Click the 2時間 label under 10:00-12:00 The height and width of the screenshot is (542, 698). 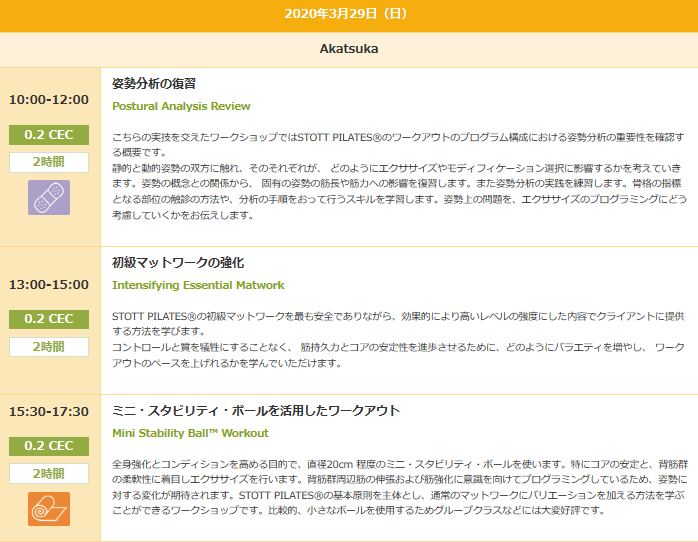coord(49,162)
